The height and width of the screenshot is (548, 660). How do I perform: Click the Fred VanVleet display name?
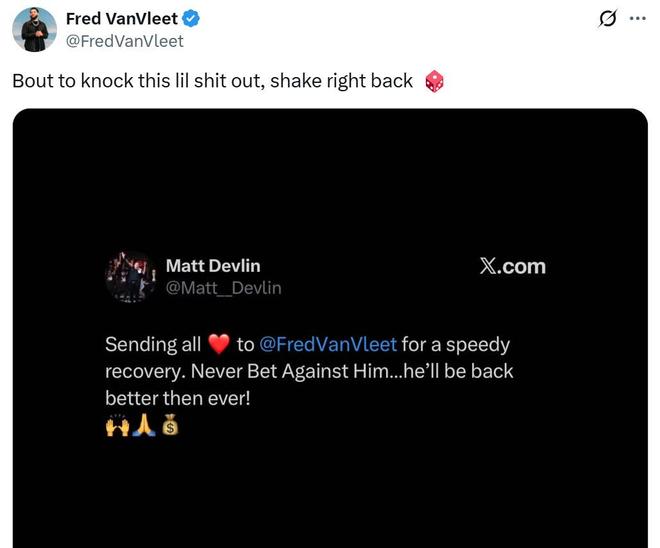point(122,19)
